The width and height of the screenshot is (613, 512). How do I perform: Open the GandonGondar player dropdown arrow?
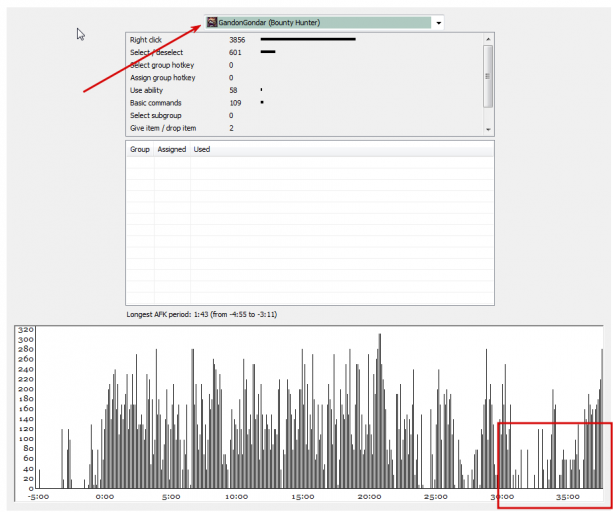(438, 23)
